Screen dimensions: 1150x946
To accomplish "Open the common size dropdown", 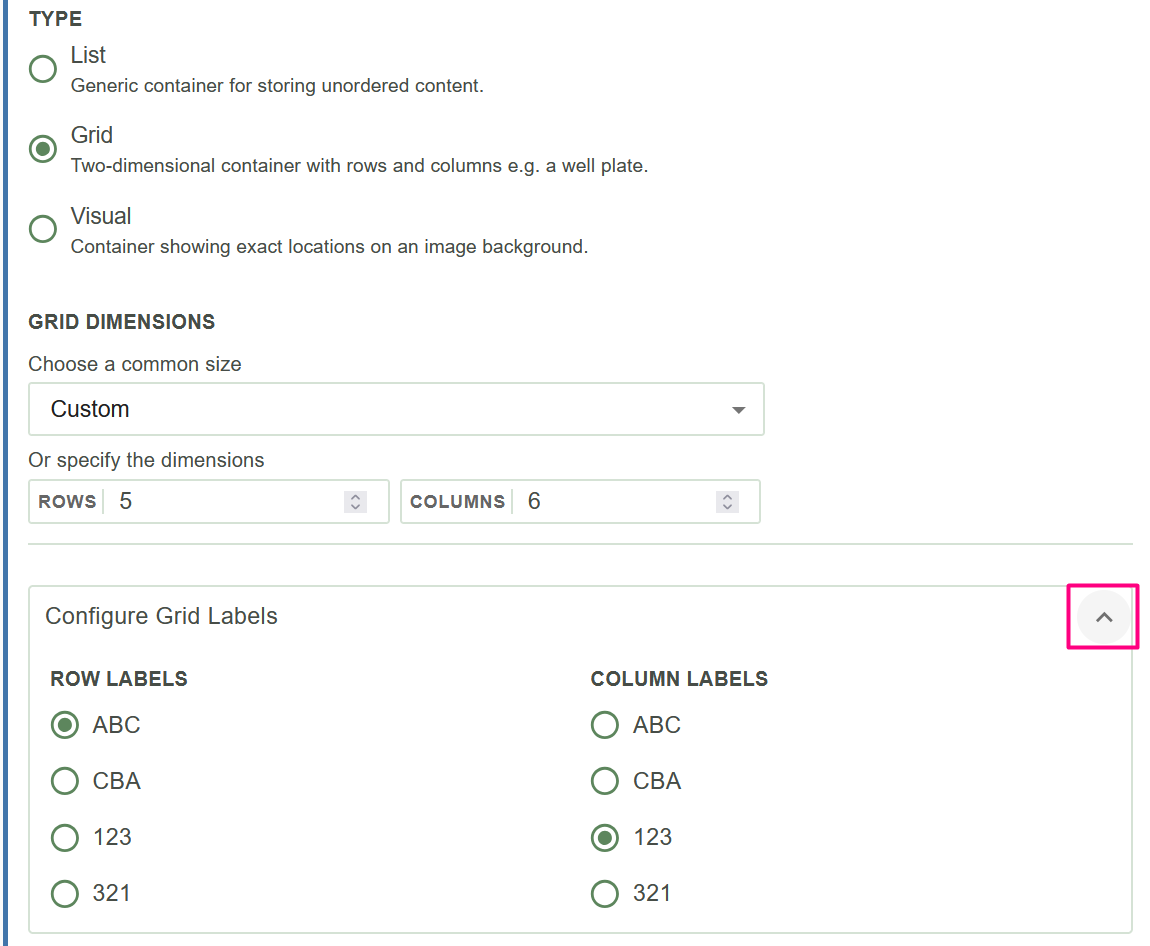I will [x=396, y=409].
